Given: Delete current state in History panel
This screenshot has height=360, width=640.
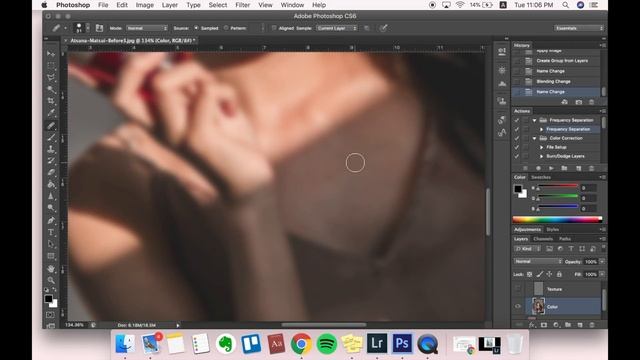Looking at the screenshot, I should 591,102.
